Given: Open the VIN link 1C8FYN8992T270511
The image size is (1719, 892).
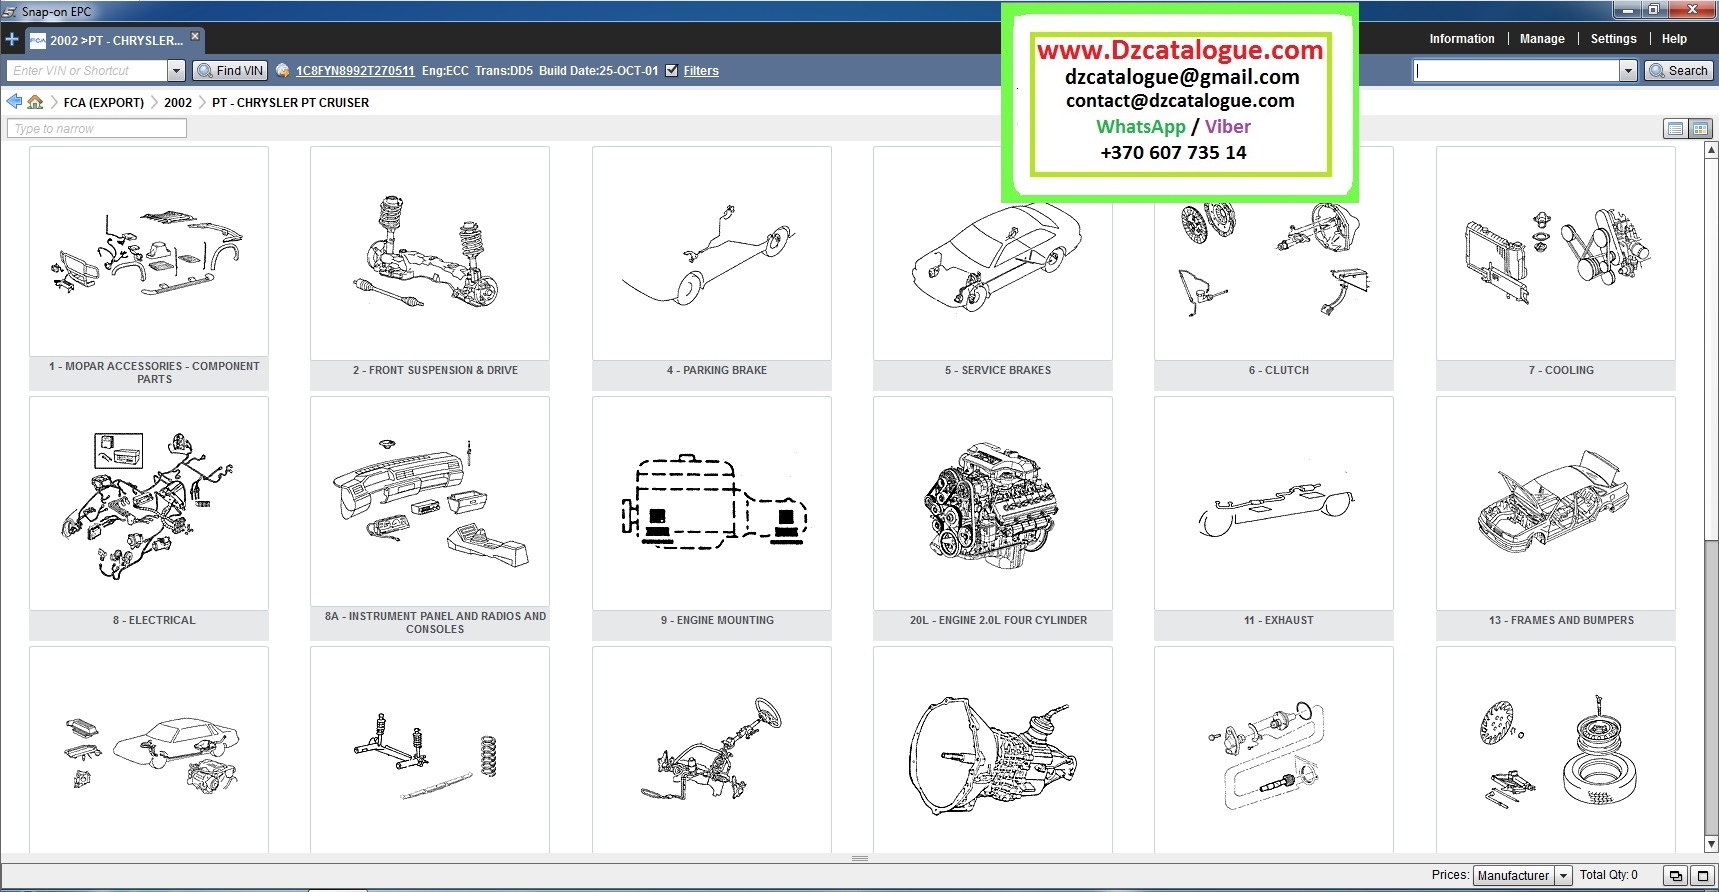Looking at the screenshot, I should click(x=355, y=71).
